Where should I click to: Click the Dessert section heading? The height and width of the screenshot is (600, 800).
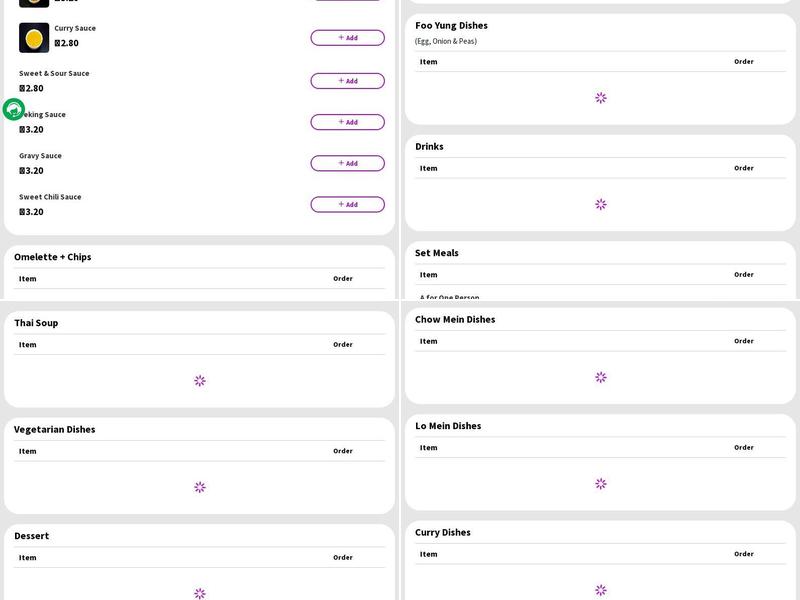point(31,536)
